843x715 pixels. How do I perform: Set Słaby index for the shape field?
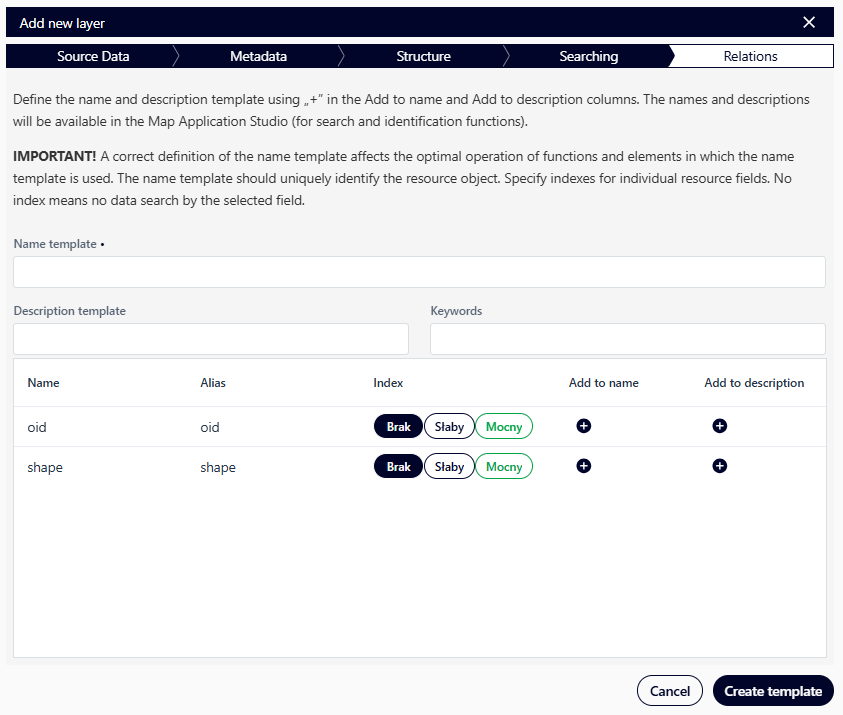(x=449, y=466)
